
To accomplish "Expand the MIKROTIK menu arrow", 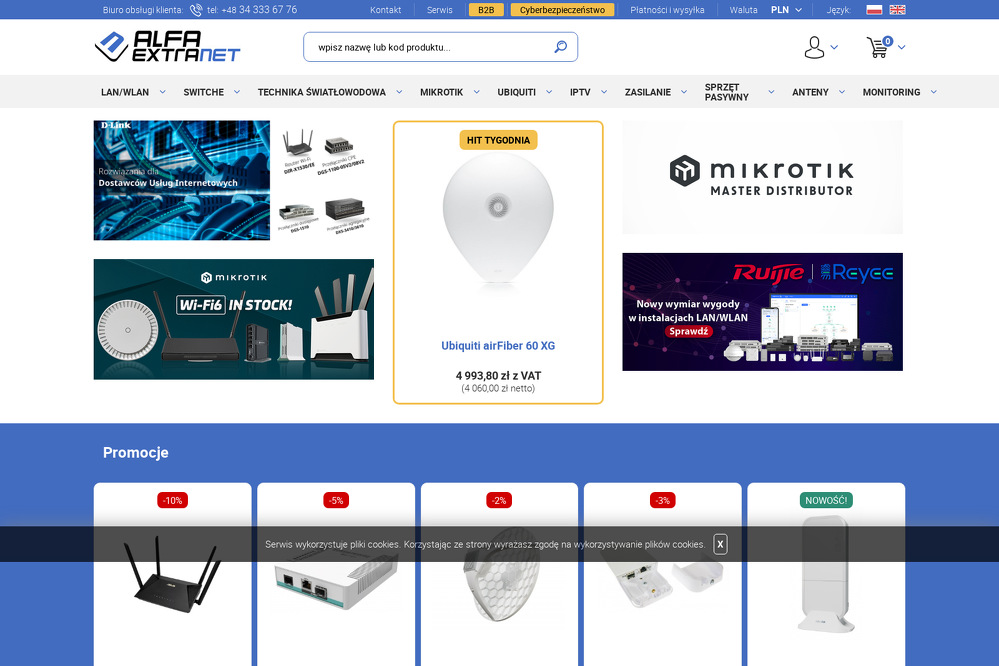I will [477, 92].
